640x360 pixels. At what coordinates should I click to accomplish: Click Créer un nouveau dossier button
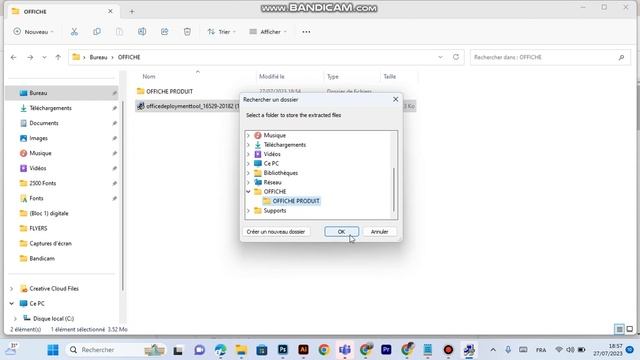[276, 232]
